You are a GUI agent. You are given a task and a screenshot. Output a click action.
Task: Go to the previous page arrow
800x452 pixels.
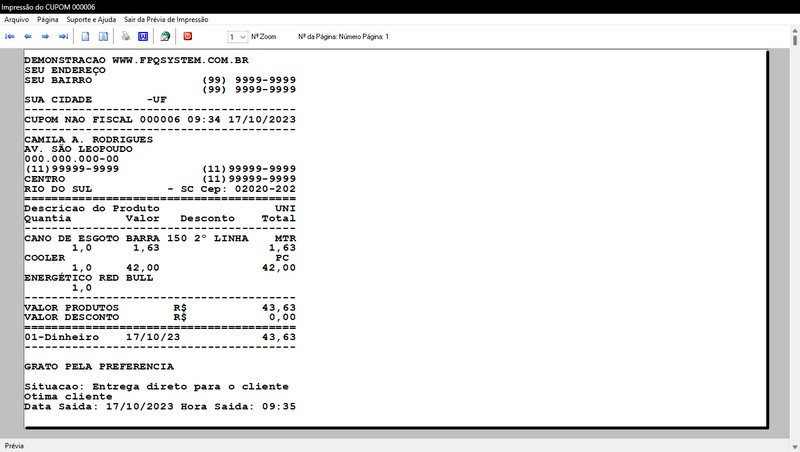click(28, 36)
